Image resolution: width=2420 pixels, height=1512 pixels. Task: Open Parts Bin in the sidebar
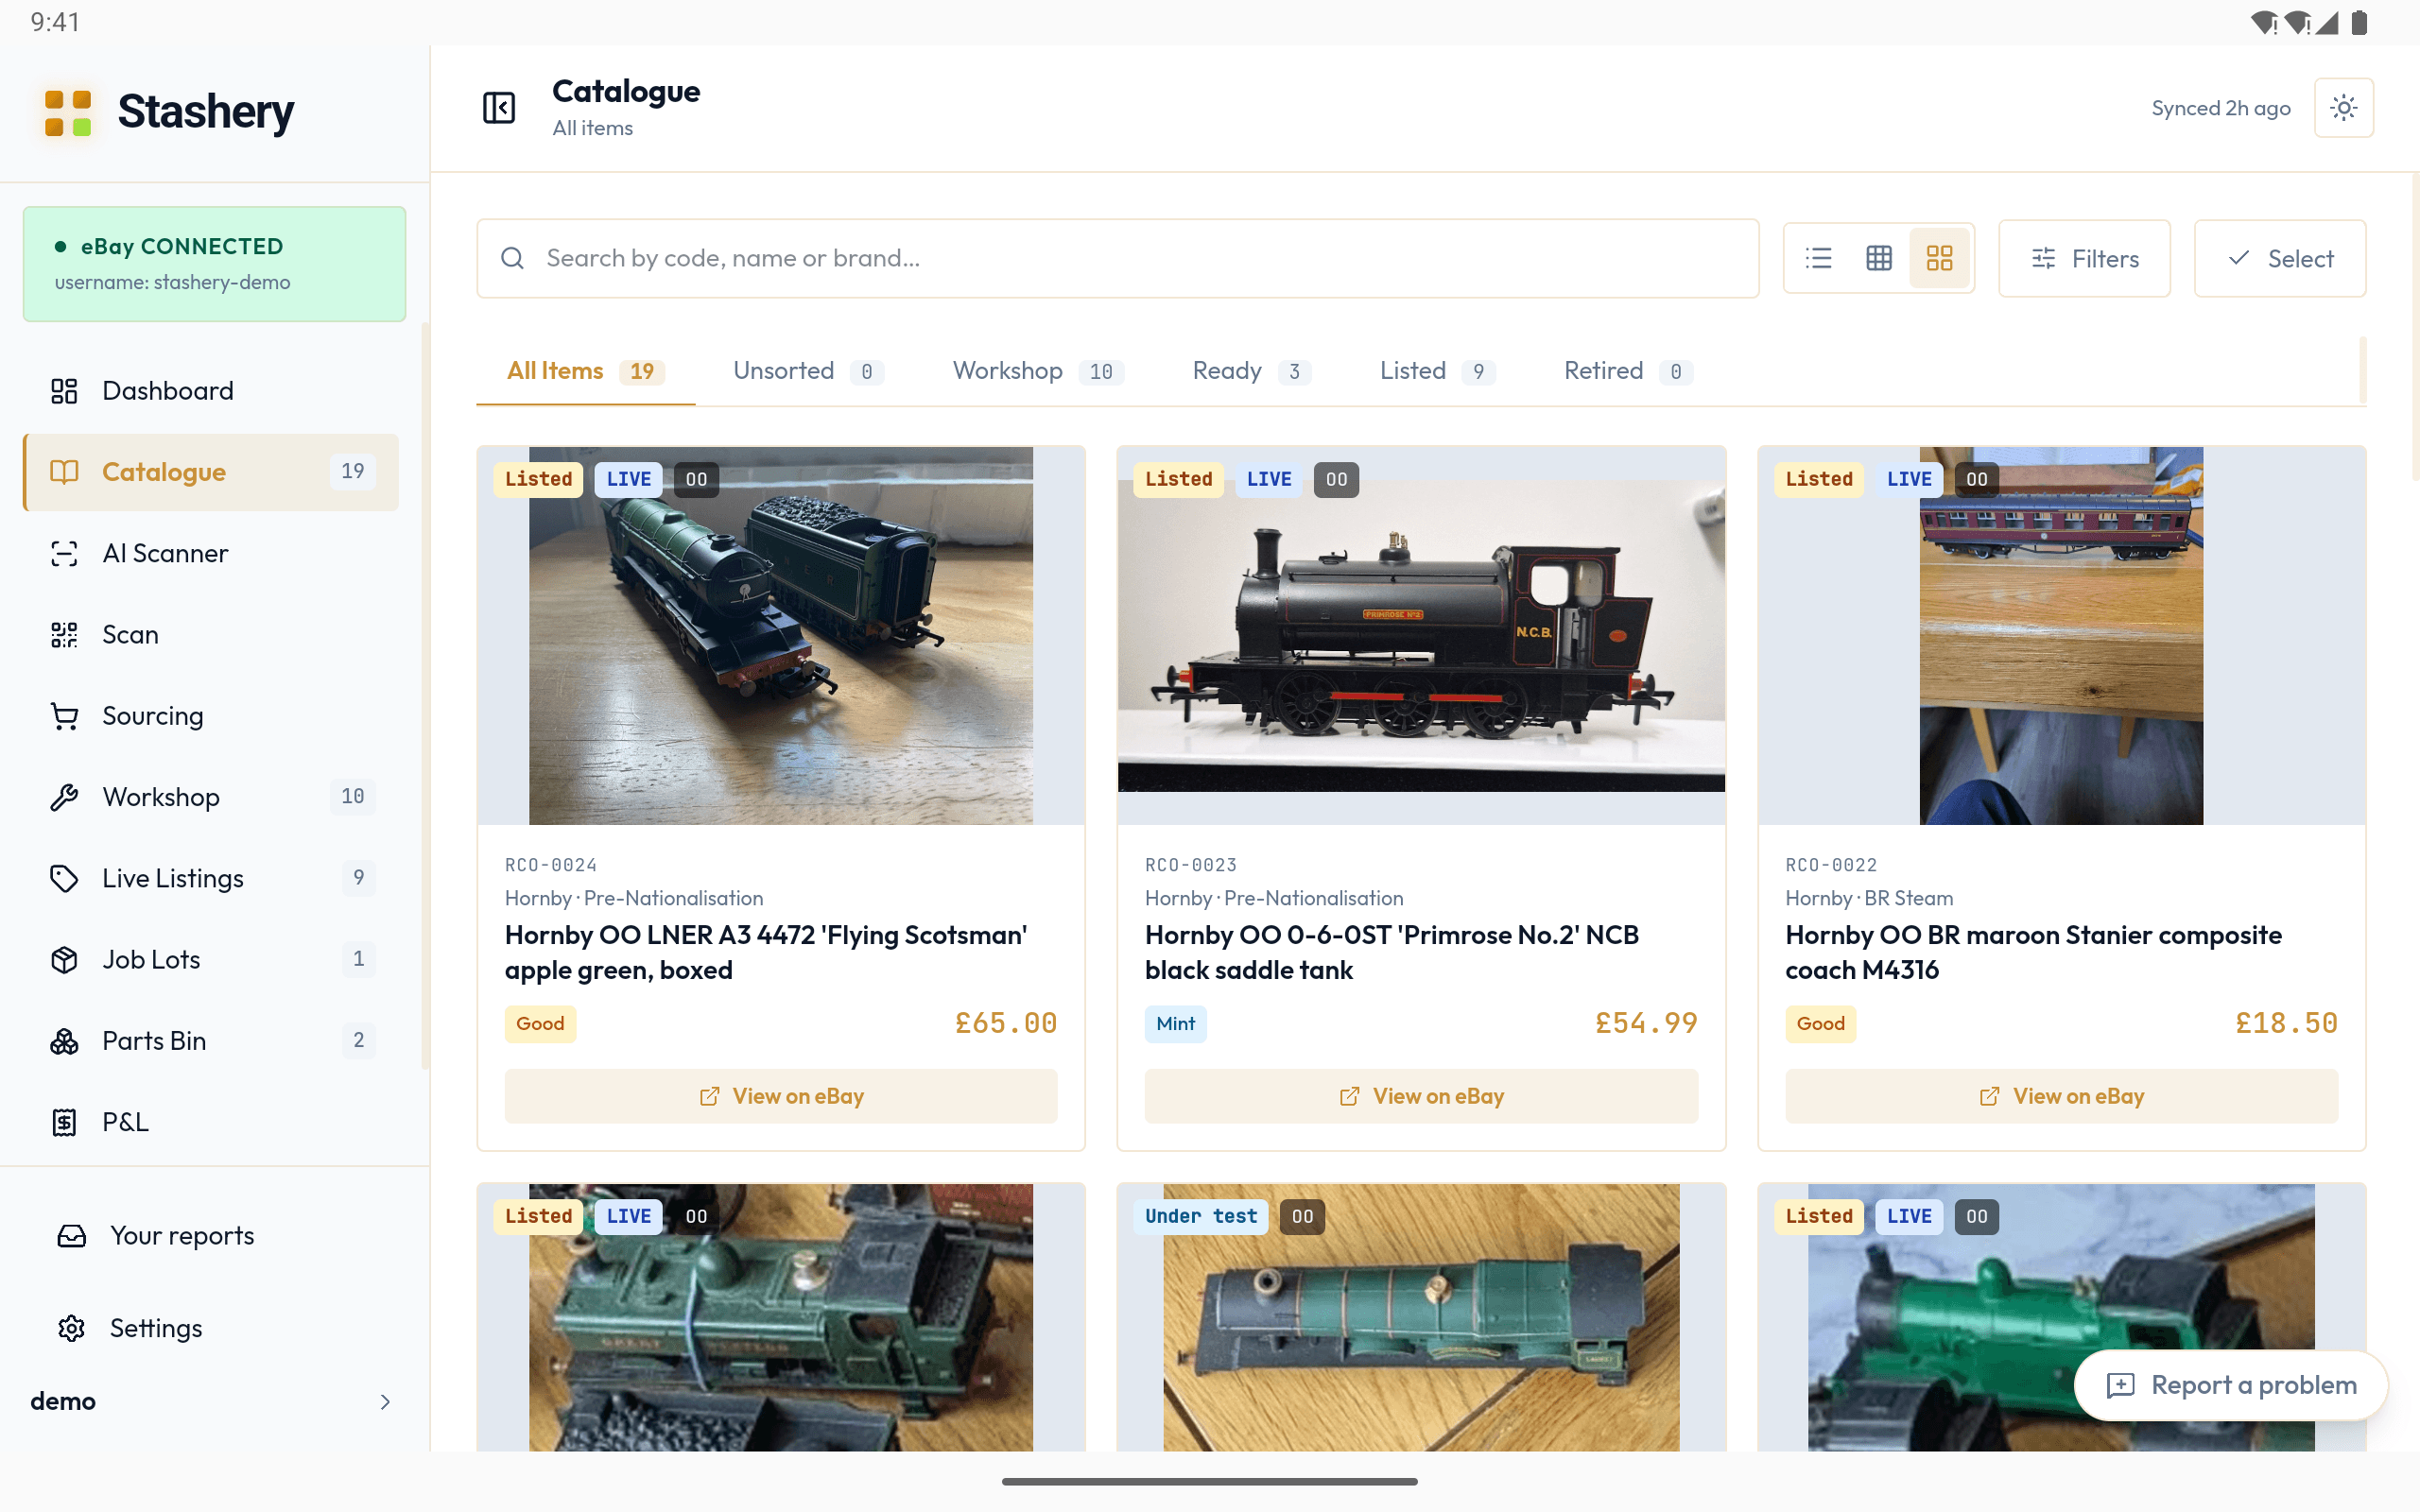[x=211, y=1041]
